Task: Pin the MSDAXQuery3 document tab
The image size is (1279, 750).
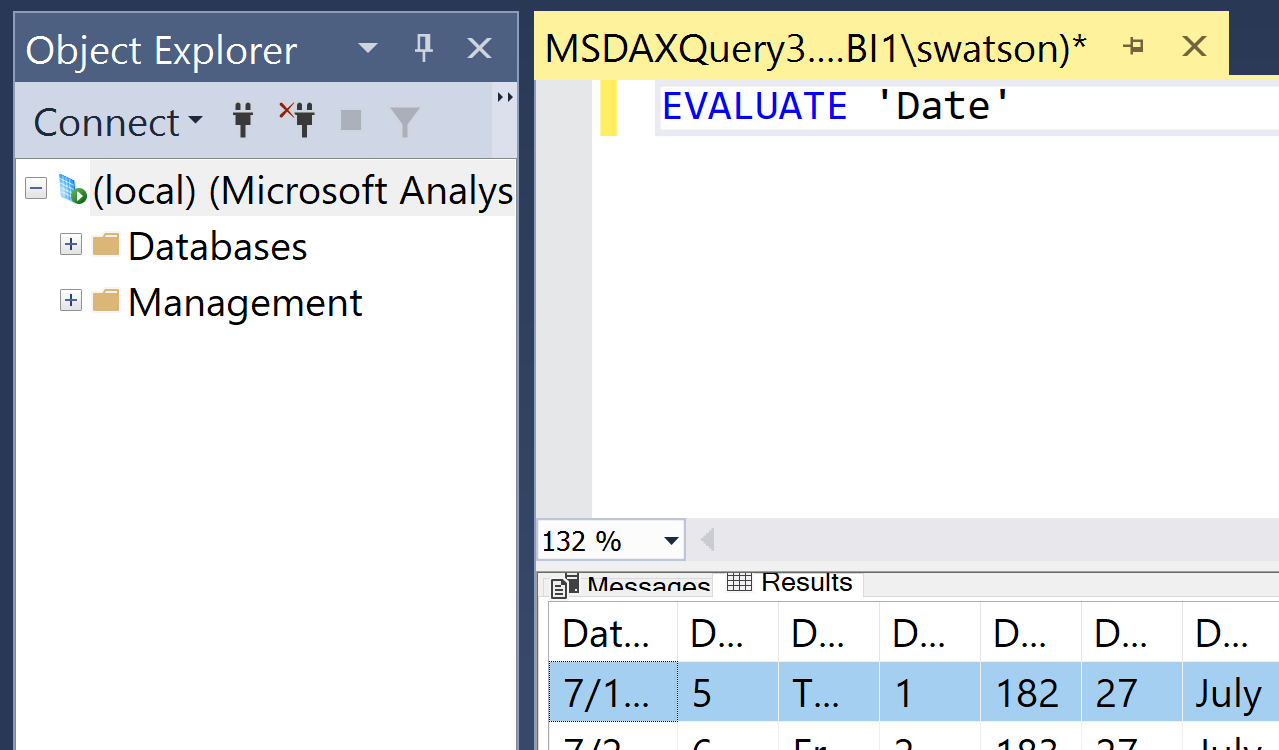Action: [x=1133, y=45]
